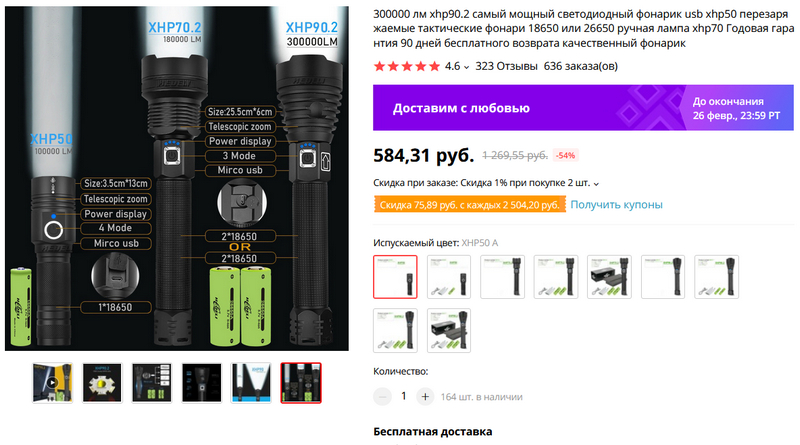Open the Доставим с любовью banner
The width and height of the screenshot is (800, 445).
click(583, 108)
